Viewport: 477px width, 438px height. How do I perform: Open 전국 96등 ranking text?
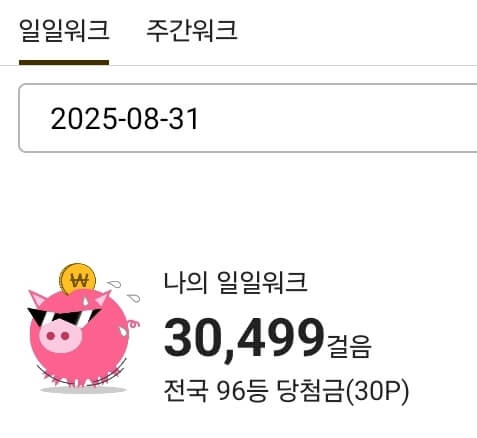pyautogui.click(x=216, y=391)
